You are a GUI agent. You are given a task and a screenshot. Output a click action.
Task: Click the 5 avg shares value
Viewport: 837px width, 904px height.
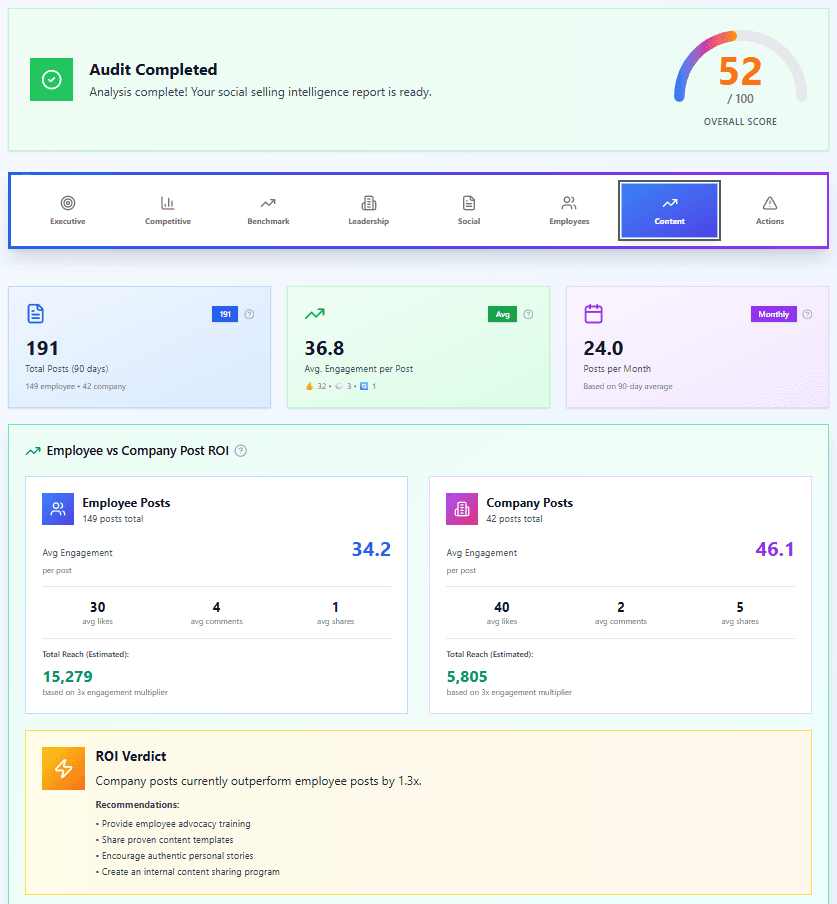click(740, 607)
